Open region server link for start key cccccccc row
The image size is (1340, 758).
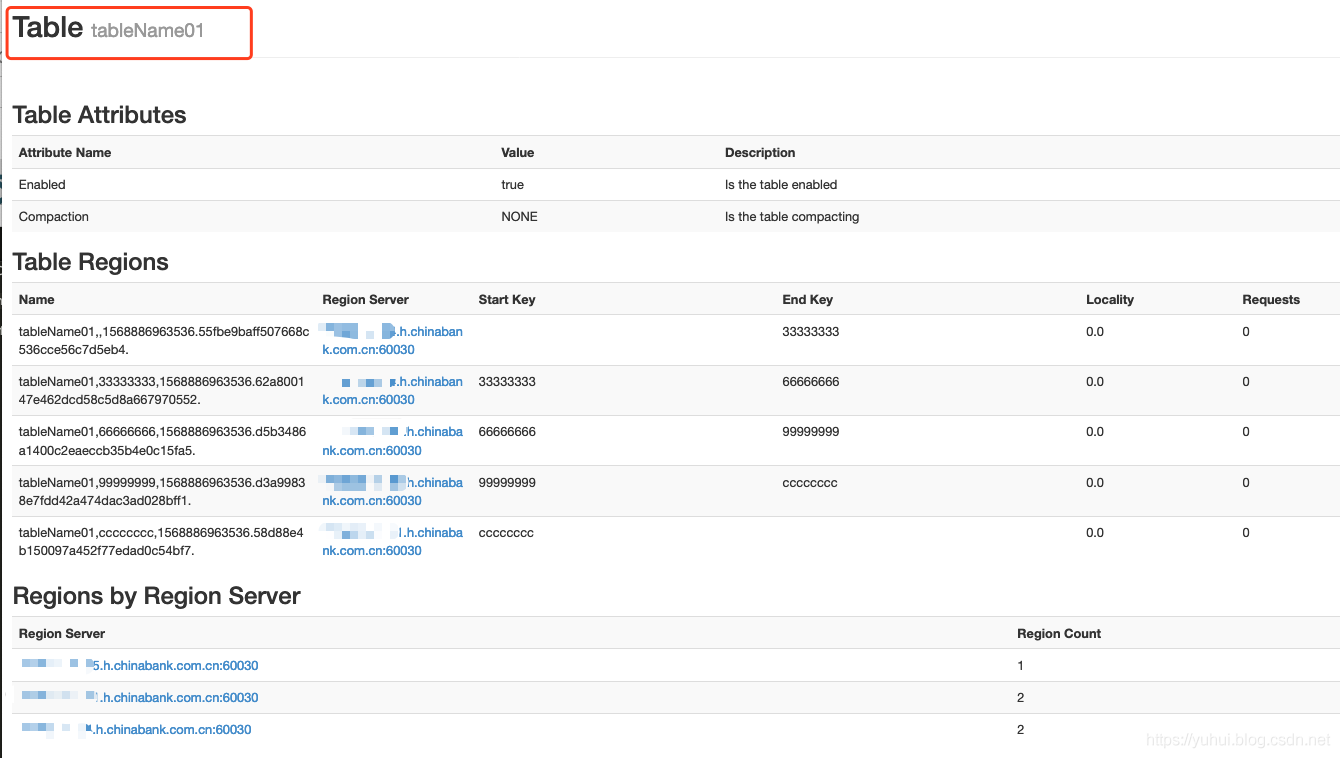point(392,541)
